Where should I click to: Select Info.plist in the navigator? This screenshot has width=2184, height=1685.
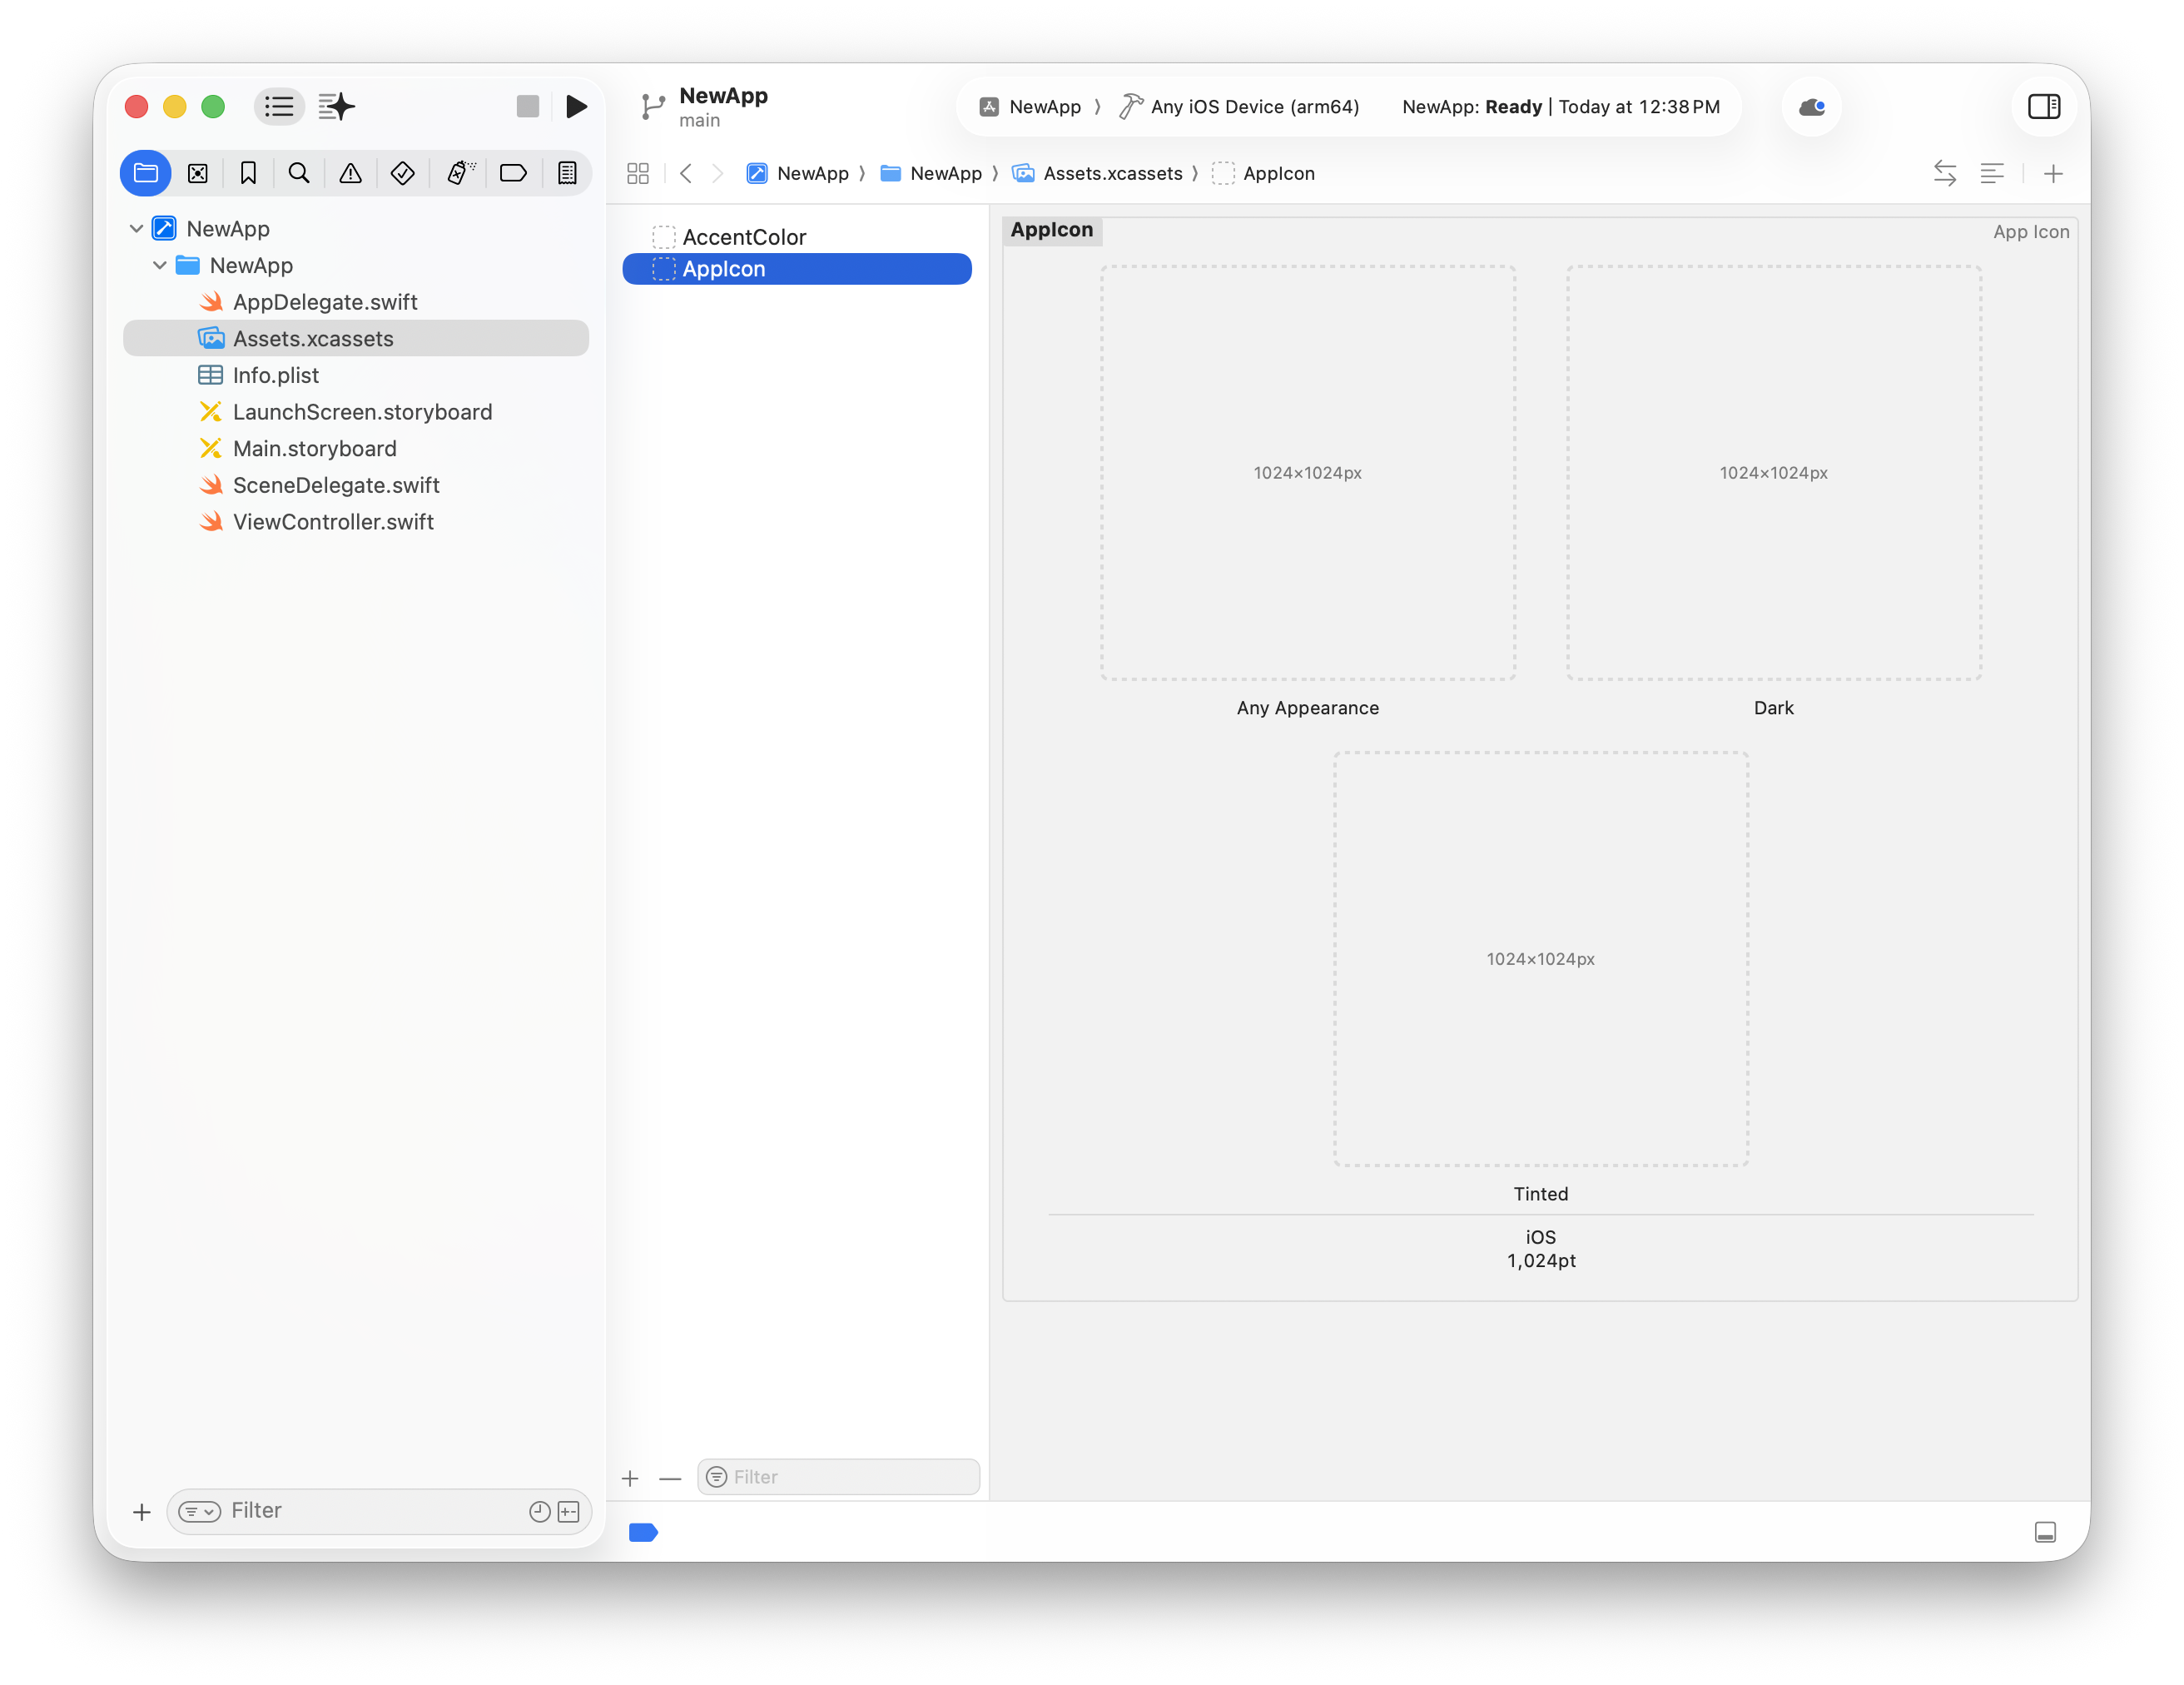[x=356, y=375]
